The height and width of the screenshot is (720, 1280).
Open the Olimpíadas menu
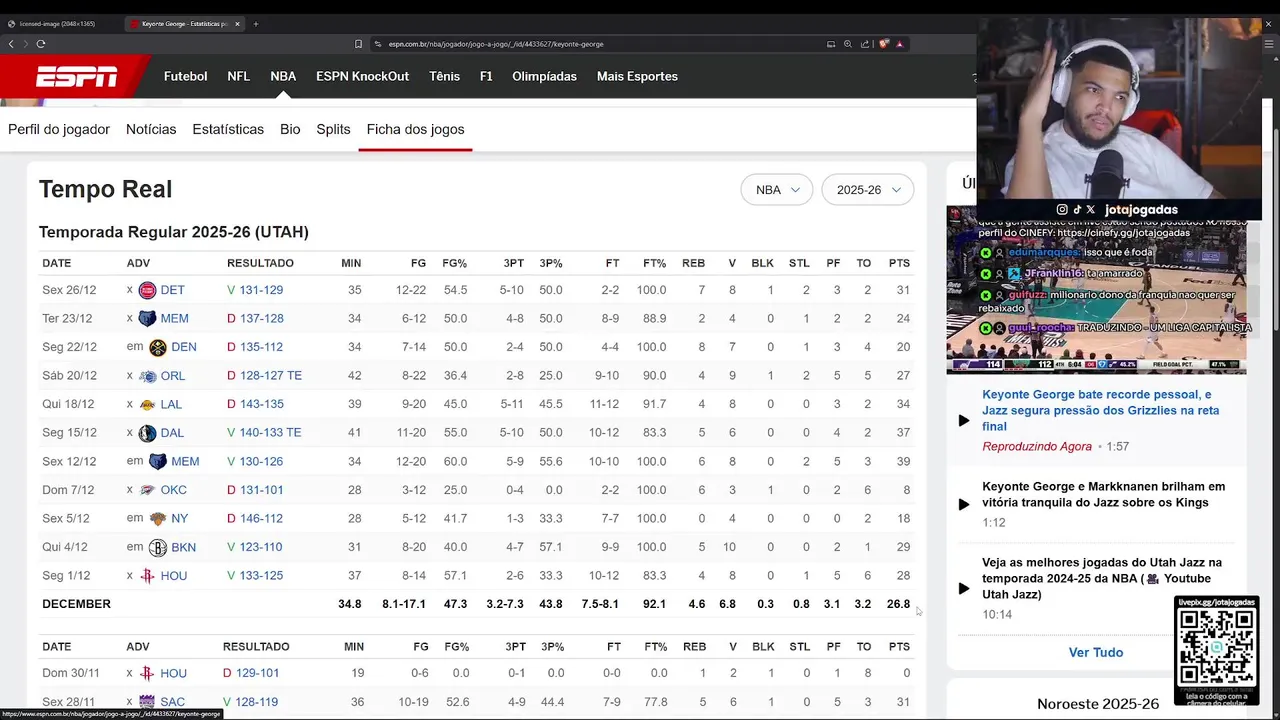pos(544,76)
